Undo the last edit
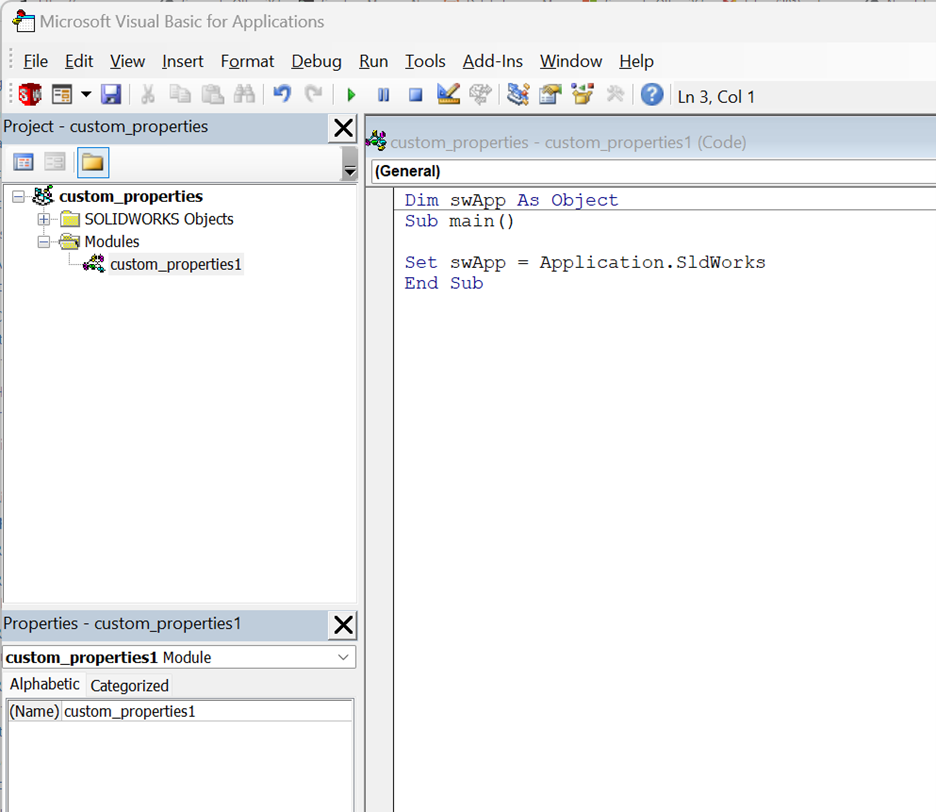This screenshot has width=936, height=812. [282, 95]
